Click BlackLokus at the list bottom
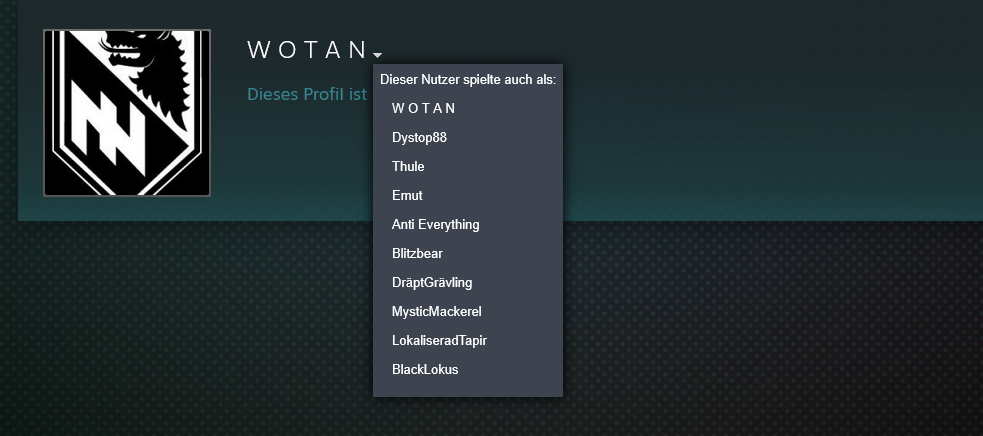 pyautogui.click(x=425, y=369)
